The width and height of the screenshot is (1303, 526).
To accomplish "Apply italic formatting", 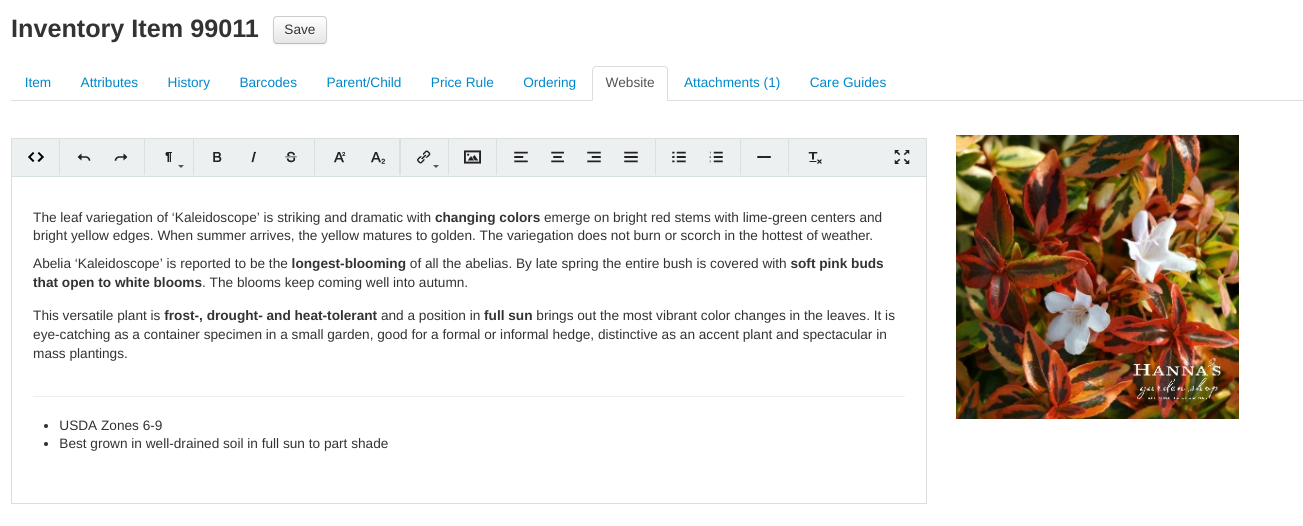I will tap(254, 157).
